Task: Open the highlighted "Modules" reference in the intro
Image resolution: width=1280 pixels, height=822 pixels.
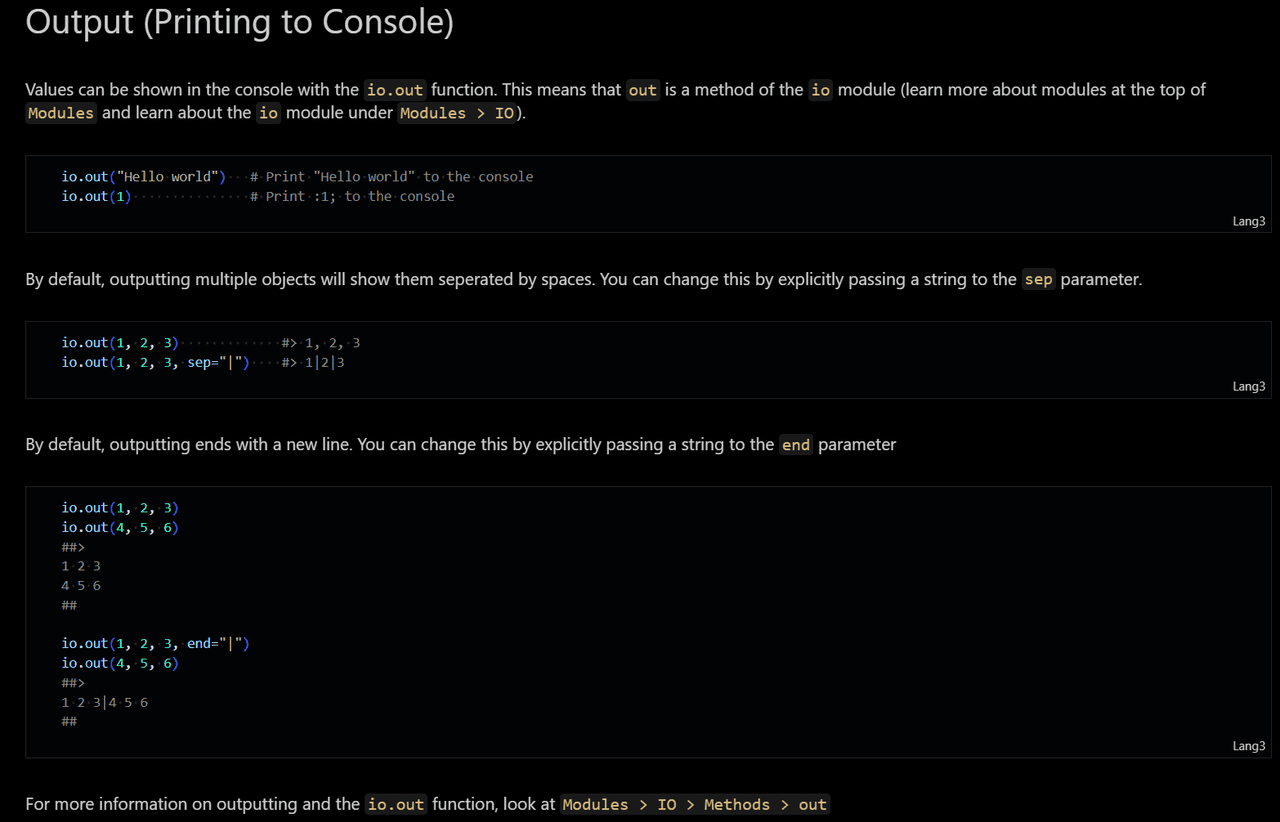Action: (x=61, y=113)
